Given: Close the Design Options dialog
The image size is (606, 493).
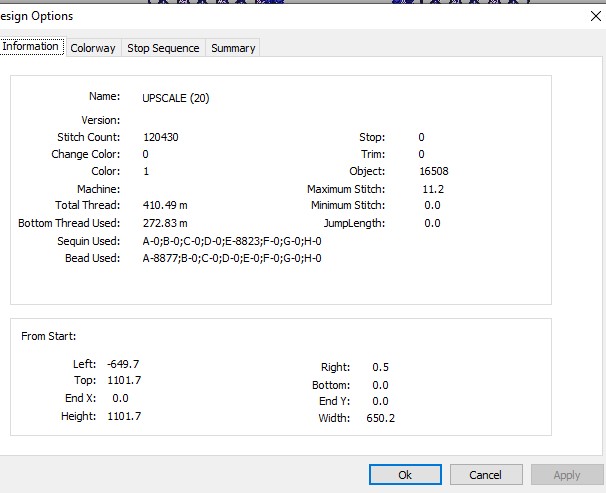Looking at the screenshot, I should click(x=596, y=16).
